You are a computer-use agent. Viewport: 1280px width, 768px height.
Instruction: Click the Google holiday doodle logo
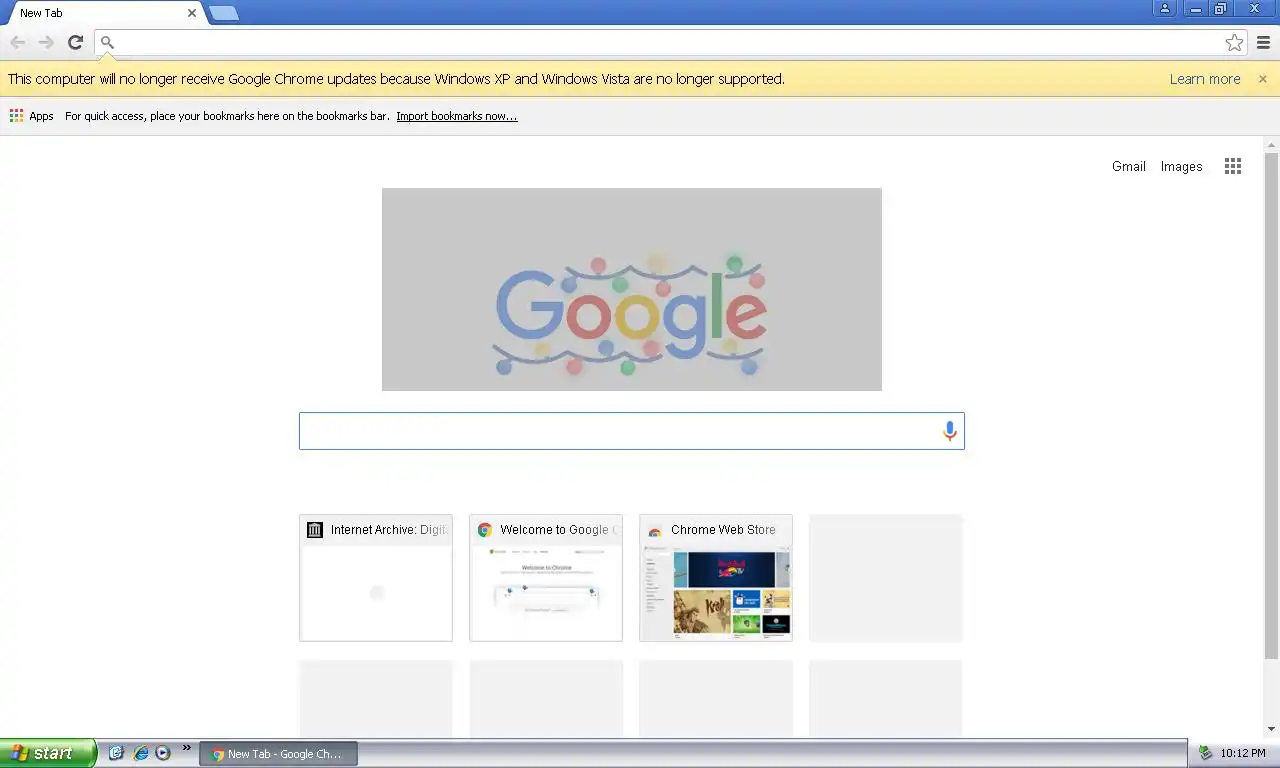632,289
